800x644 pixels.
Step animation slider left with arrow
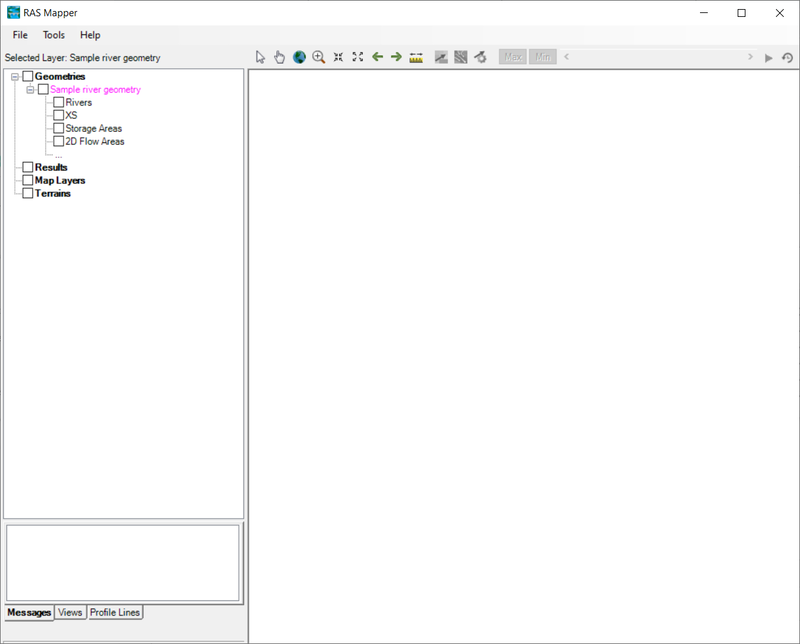pyautogui.click(x=566, y=57)
